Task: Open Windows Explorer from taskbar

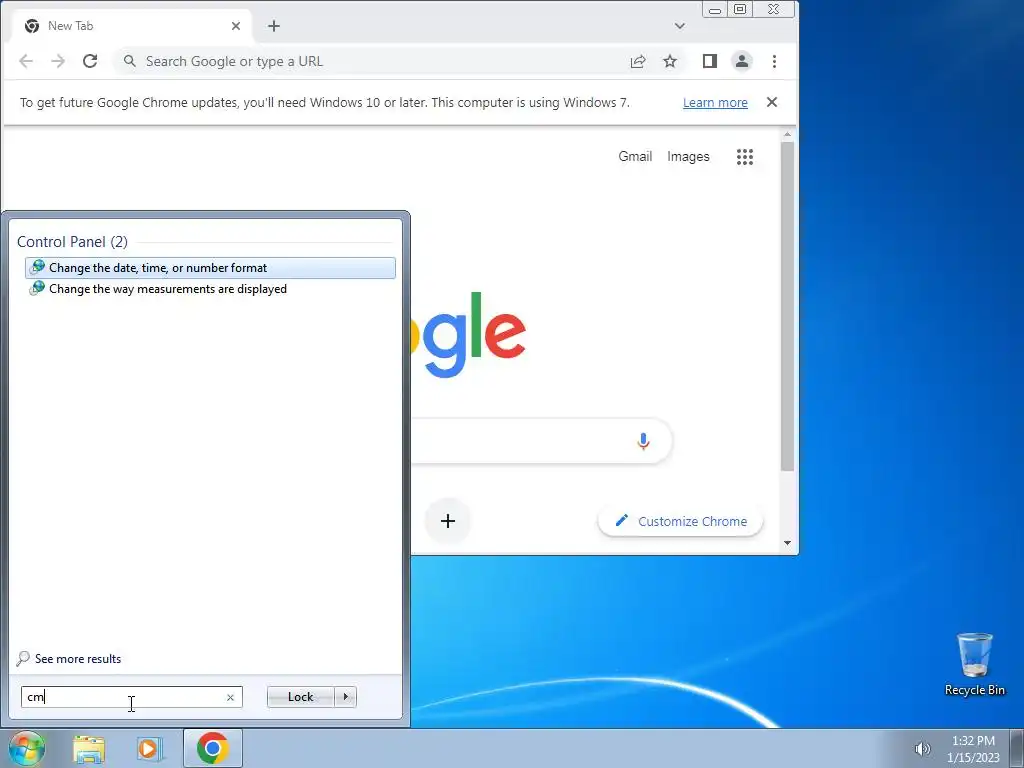Action: tap(89, 749)
